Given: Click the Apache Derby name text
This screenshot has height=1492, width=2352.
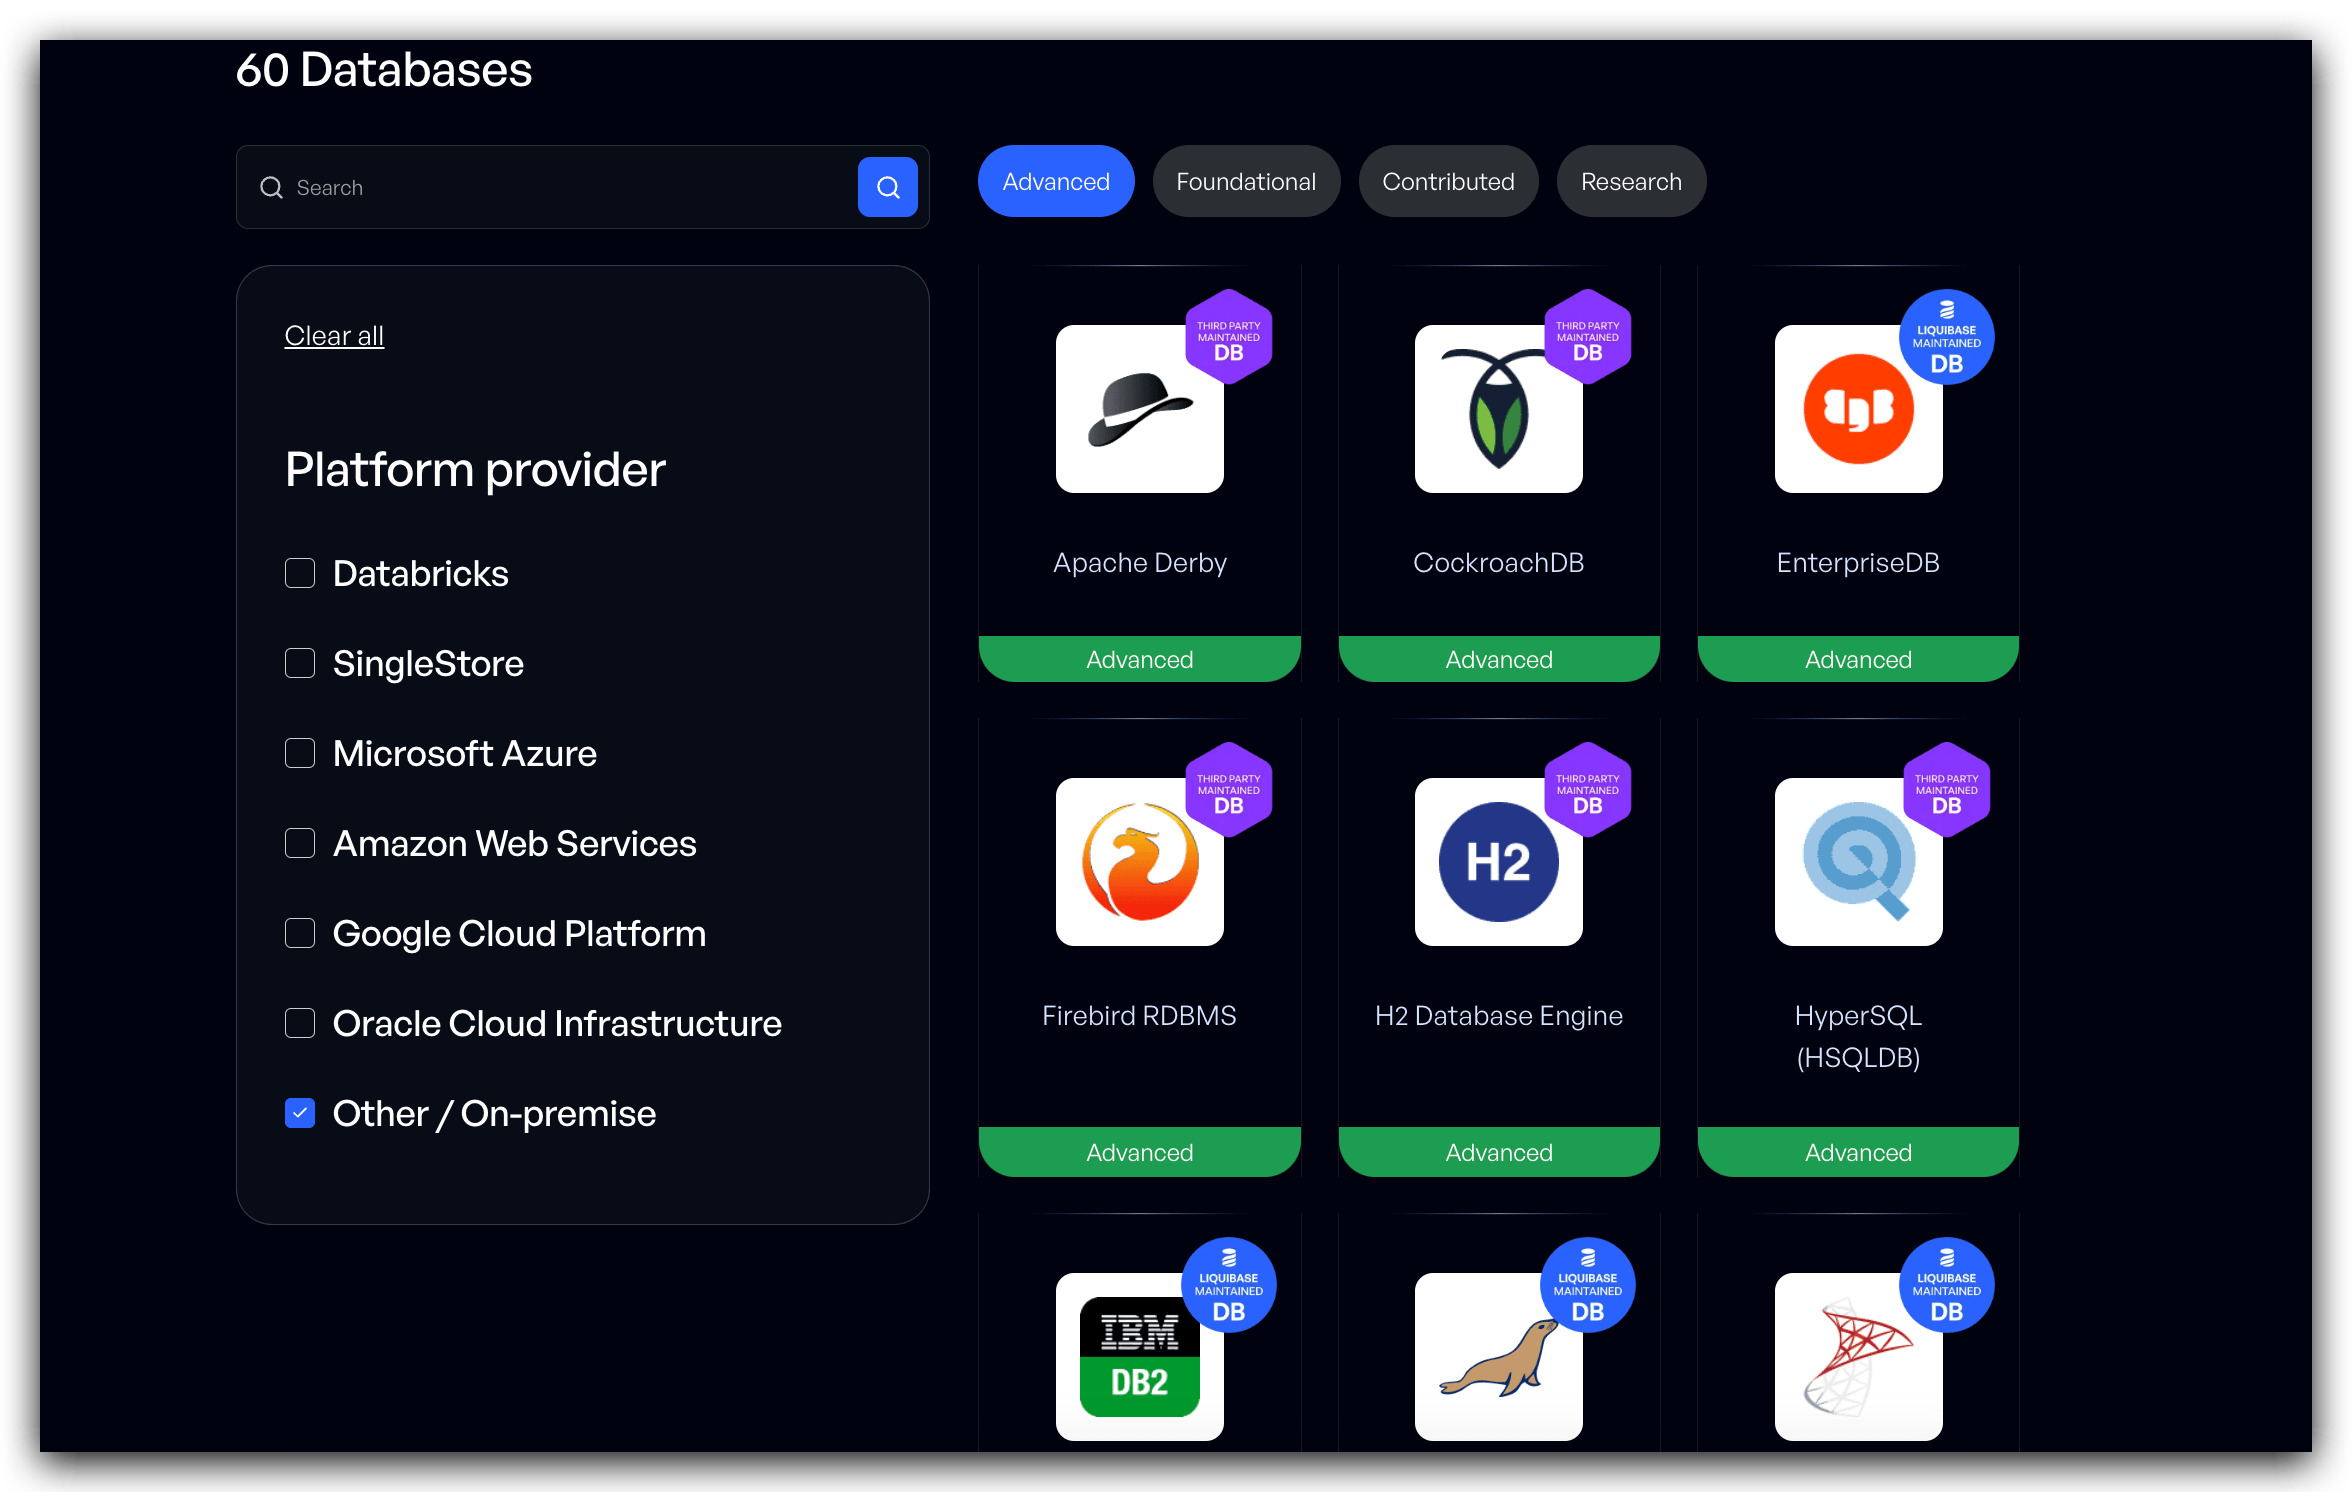Looking at the screenshot, I should tap(1139, 563).
